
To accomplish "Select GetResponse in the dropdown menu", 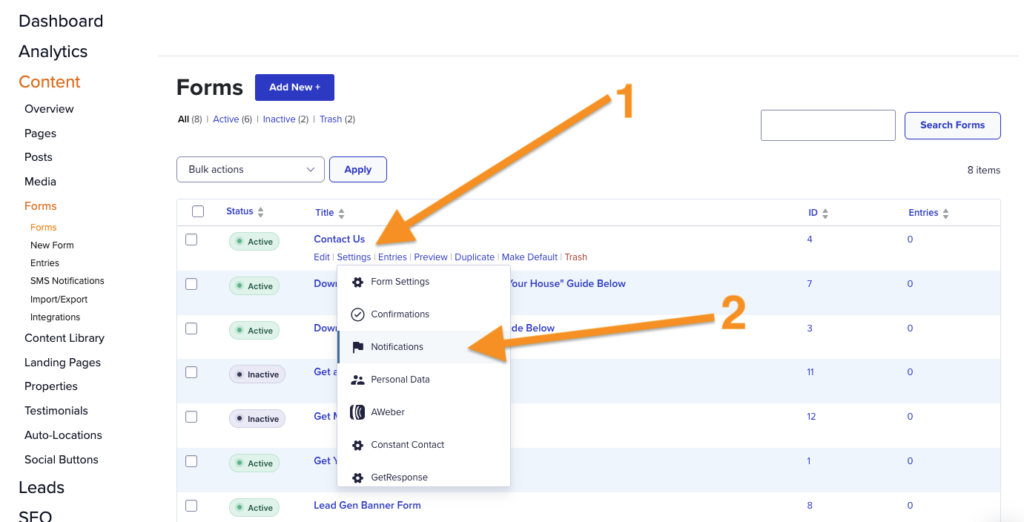I will [x=424, y=477].
